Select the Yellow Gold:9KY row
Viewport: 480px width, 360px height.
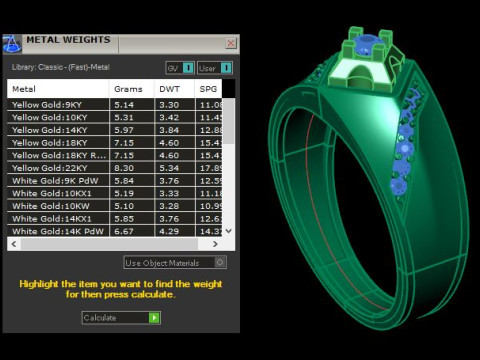(x=114, y=105)
